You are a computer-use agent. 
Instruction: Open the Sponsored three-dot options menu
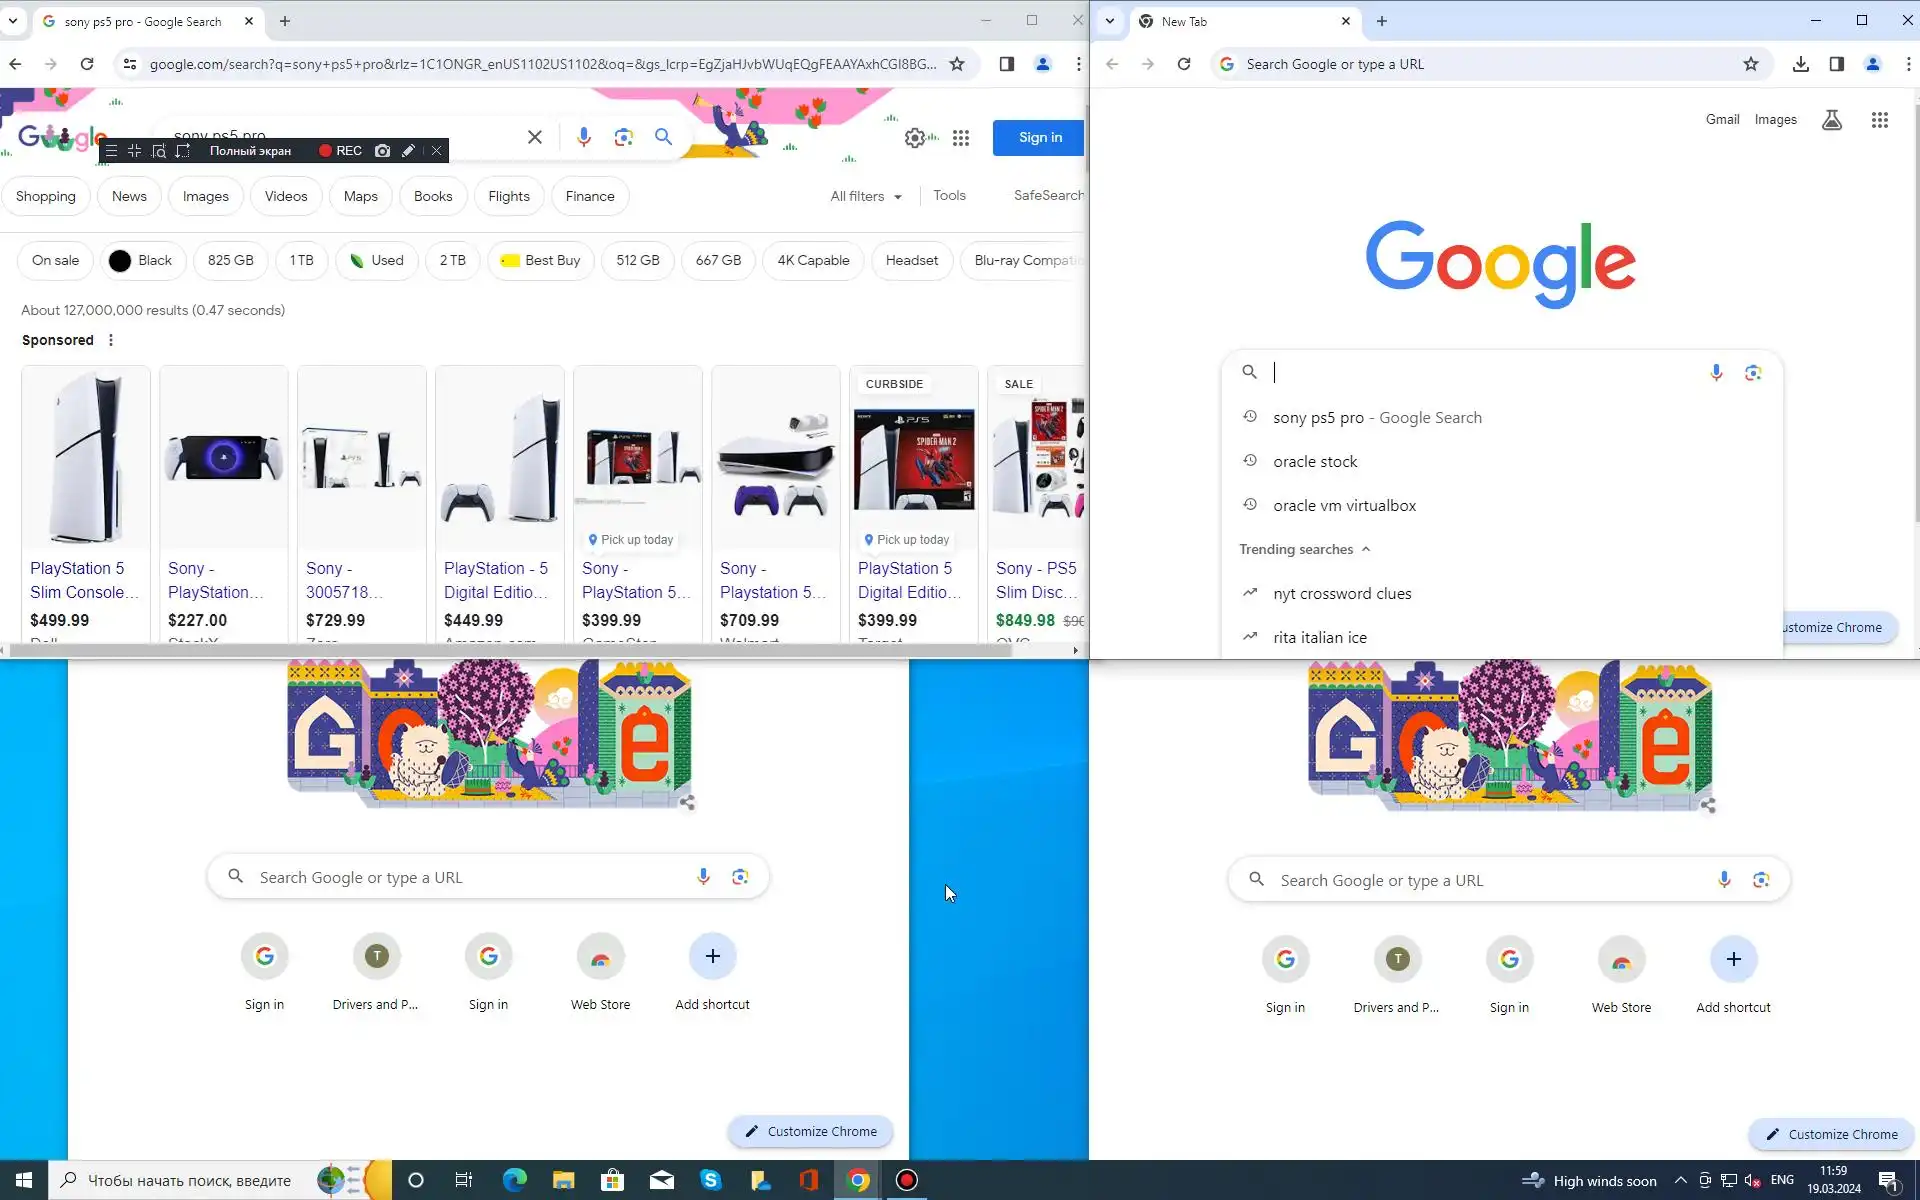point(111,340)
